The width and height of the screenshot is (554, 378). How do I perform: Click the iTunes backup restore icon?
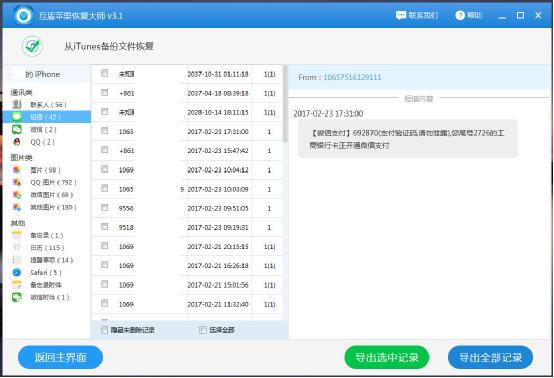[x=33, y=46]
